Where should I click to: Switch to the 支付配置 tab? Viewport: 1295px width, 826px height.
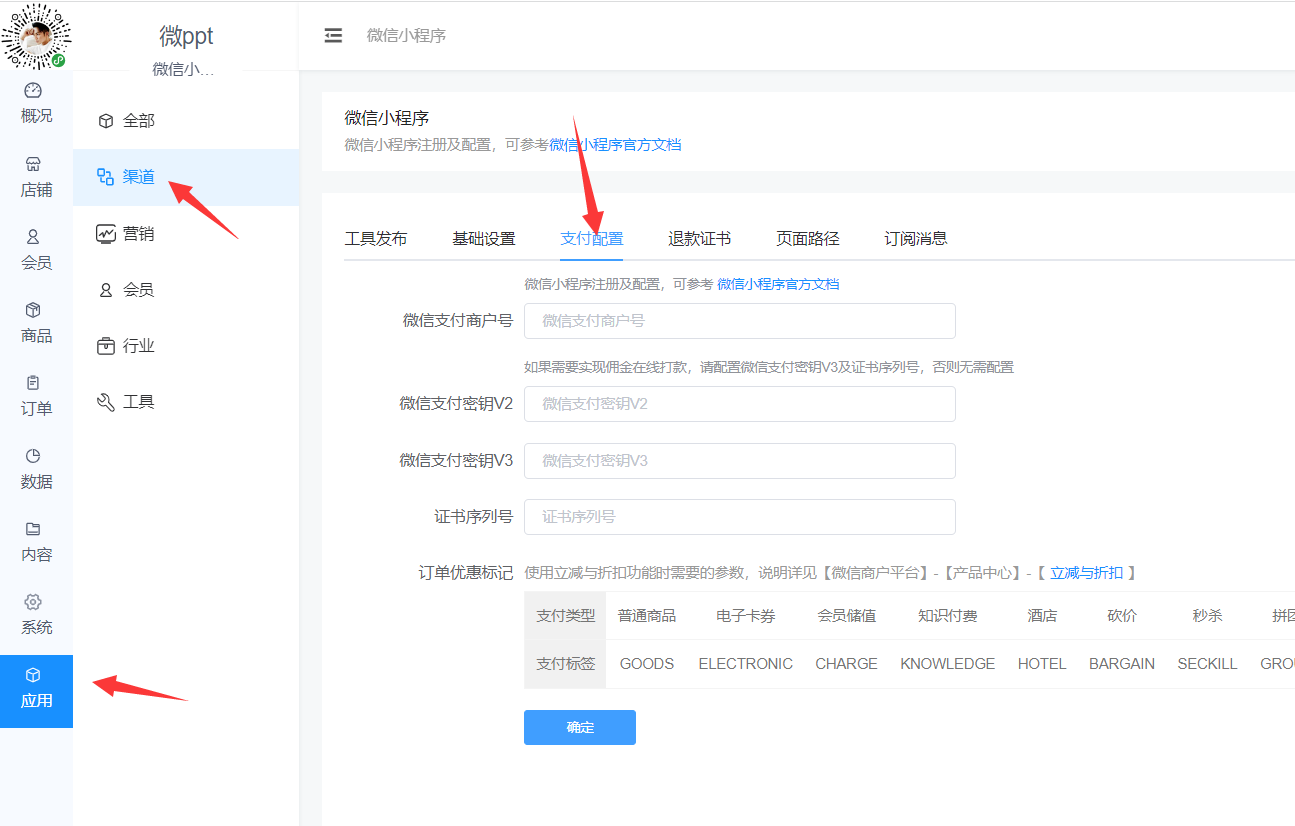(592, 239)
